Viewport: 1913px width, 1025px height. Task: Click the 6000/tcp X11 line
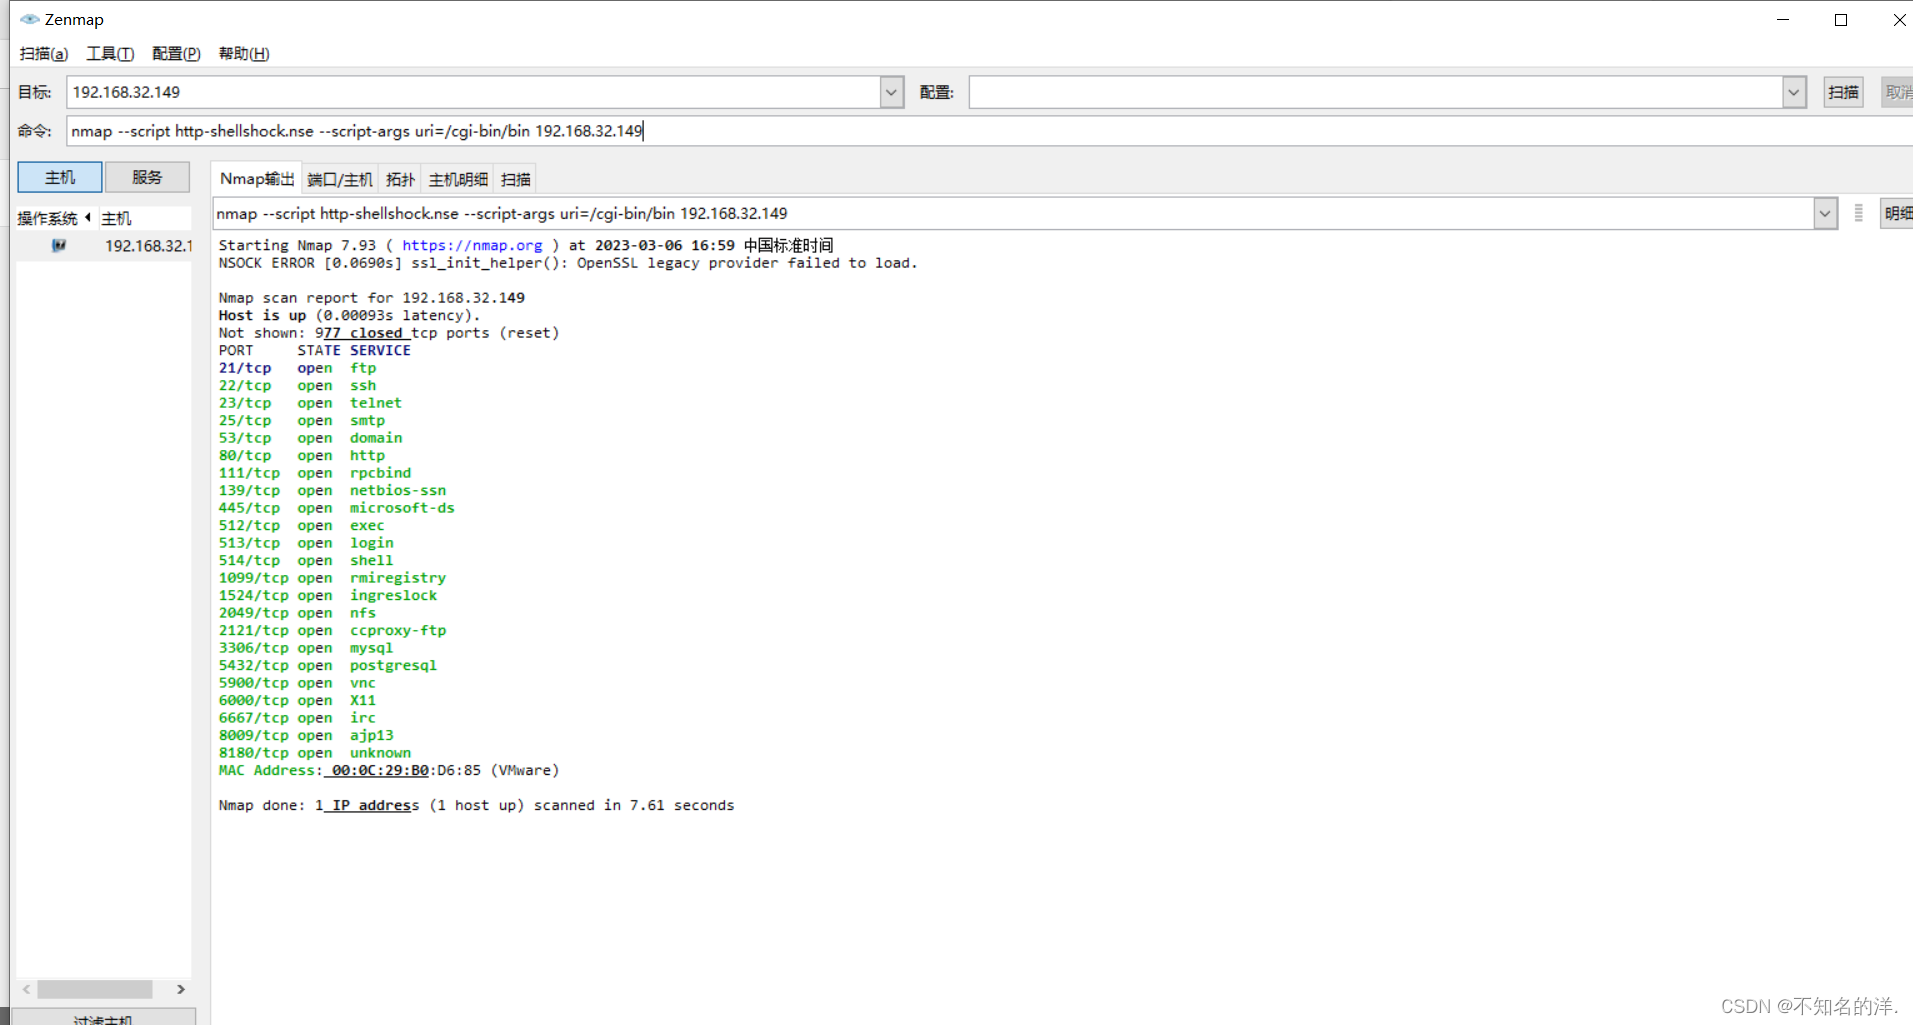click(297, 701)
